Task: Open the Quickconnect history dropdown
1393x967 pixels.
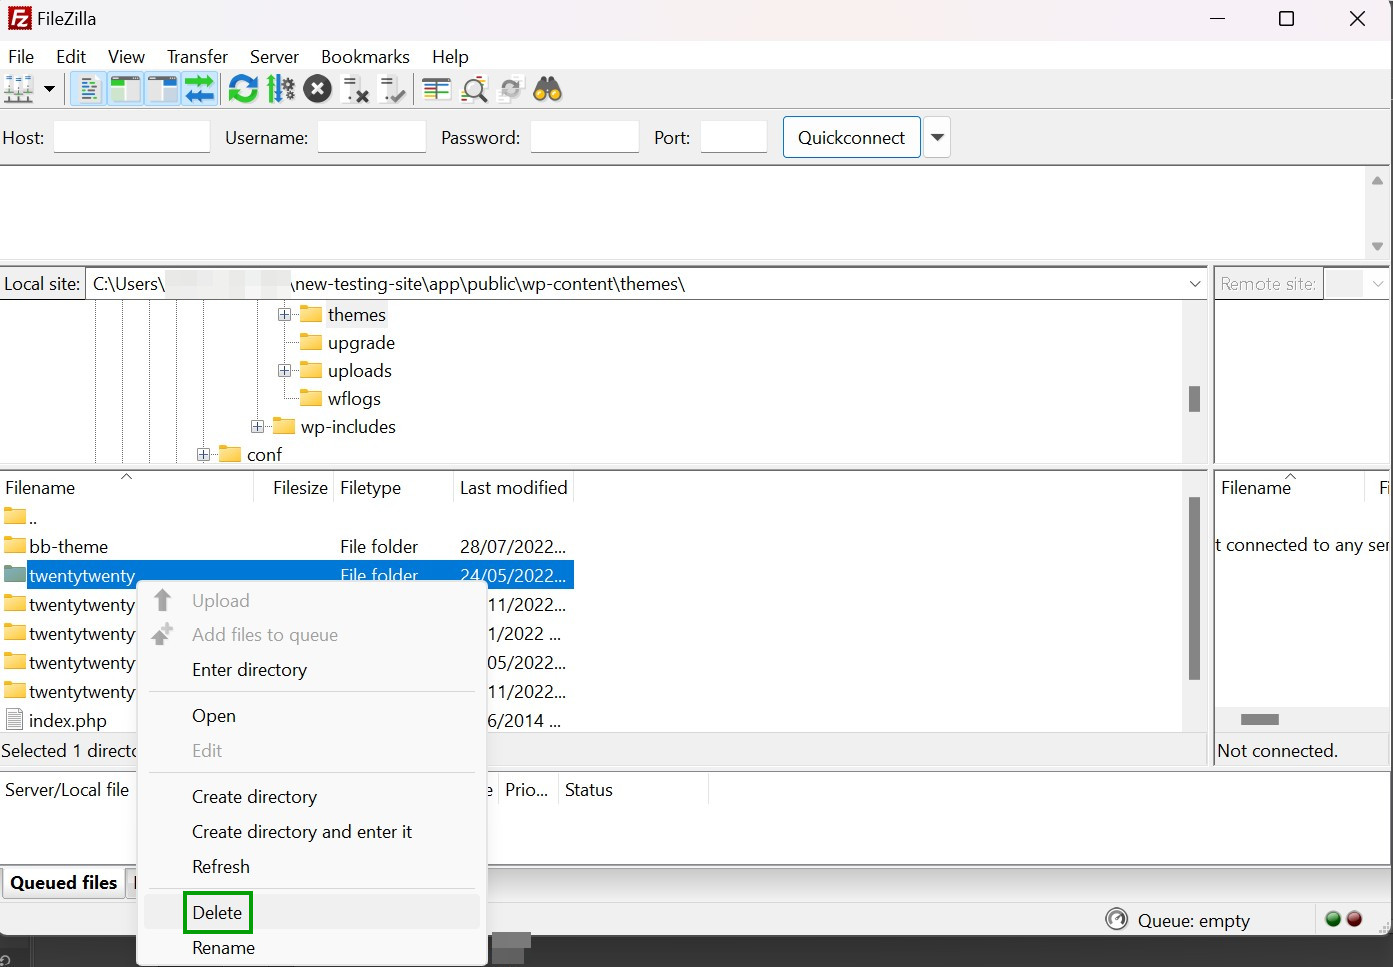Action: 937,137
